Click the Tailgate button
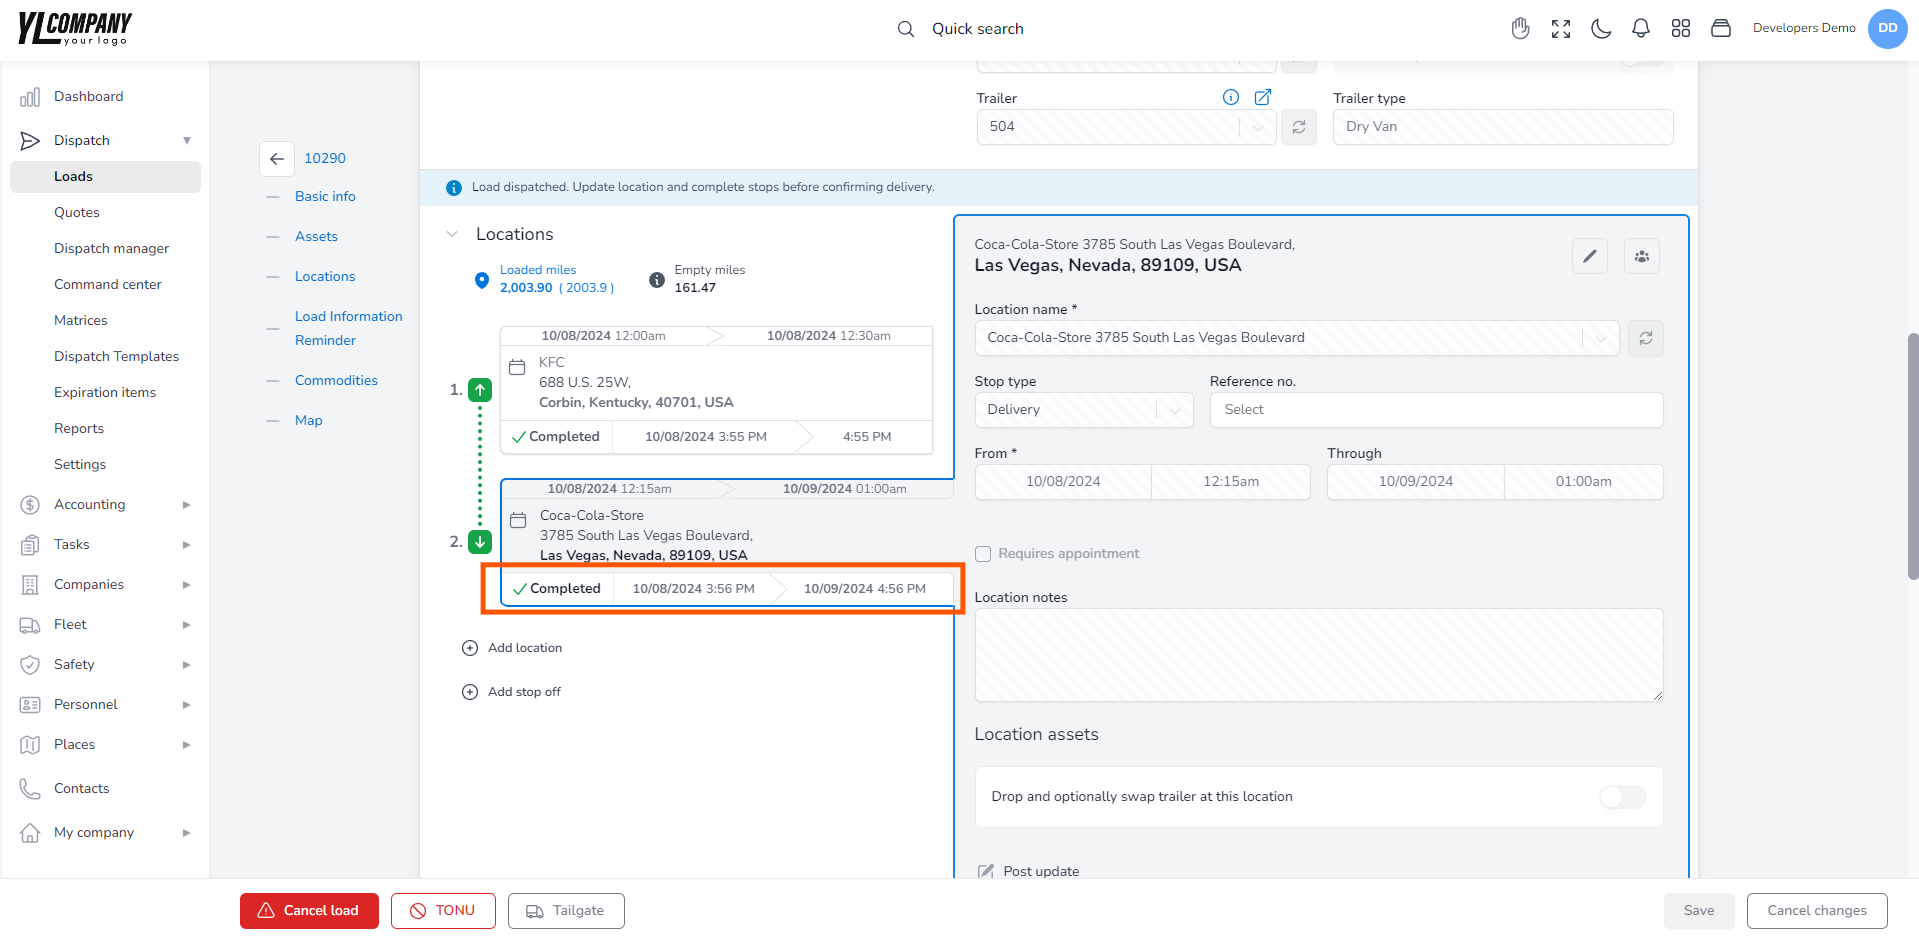The width and height of the screenshot is (1919, 936). pyautogui.click(x=566, y=911)
